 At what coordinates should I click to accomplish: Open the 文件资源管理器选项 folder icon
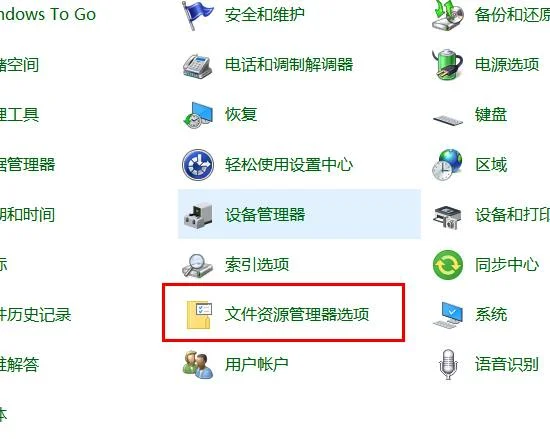(x=199, y=315)
